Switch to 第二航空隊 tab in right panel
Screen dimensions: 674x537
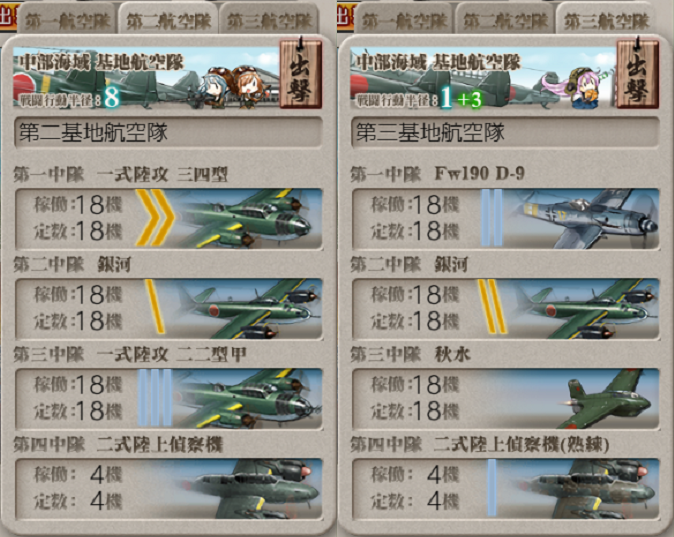pos(505,19)
